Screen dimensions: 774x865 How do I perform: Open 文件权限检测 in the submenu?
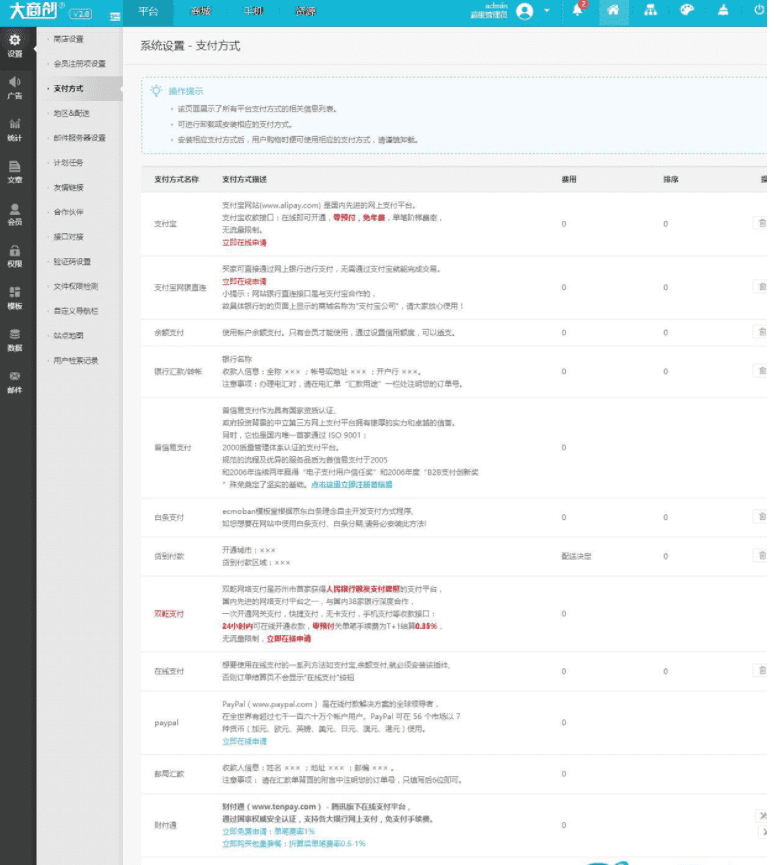[x=76, y=286]
